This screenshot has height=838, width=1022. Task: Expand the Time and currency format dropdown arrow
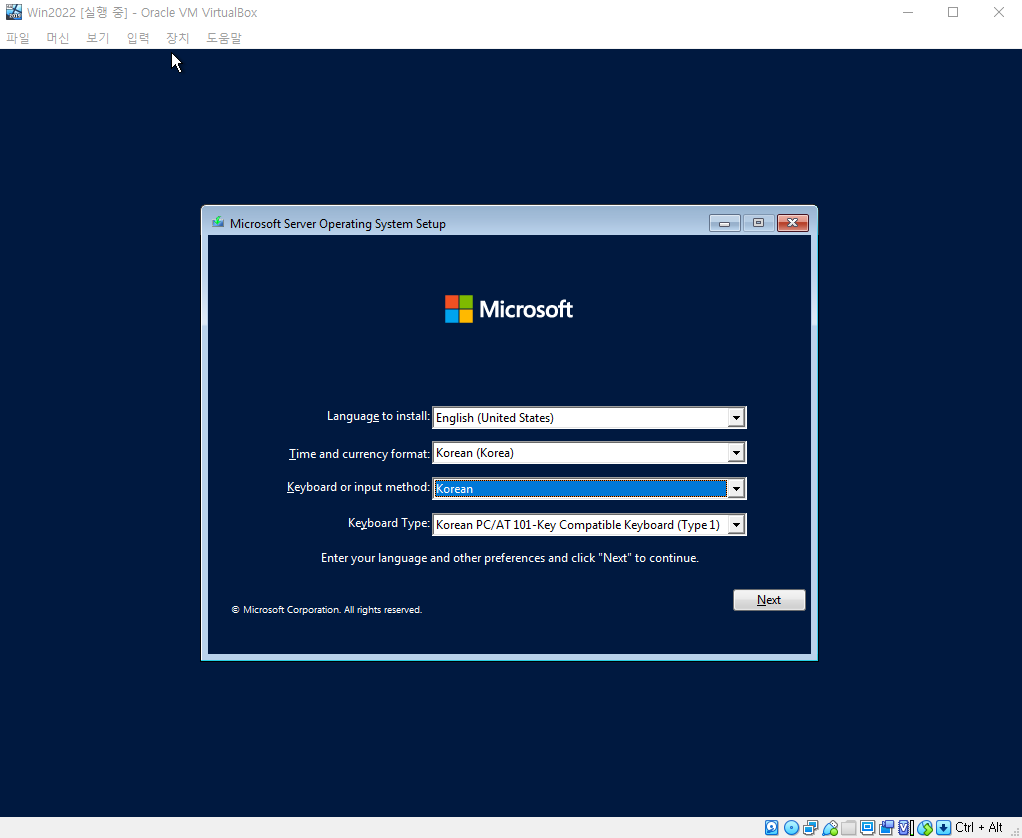[x=736, y=453]
